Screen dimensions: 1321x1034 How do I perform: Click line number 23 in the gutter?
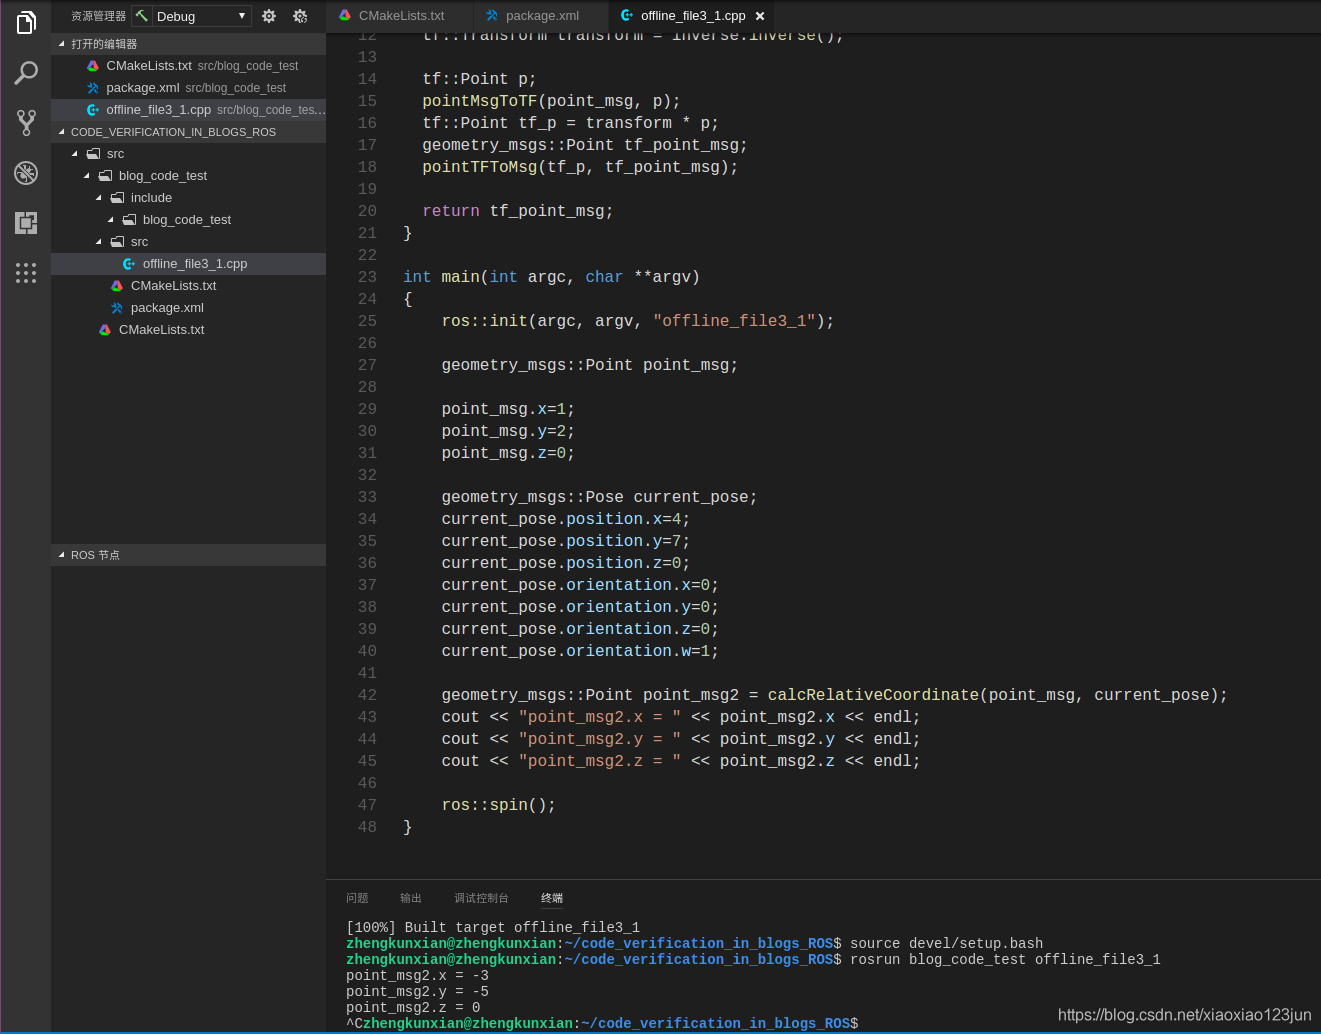(x=367, y=277)
